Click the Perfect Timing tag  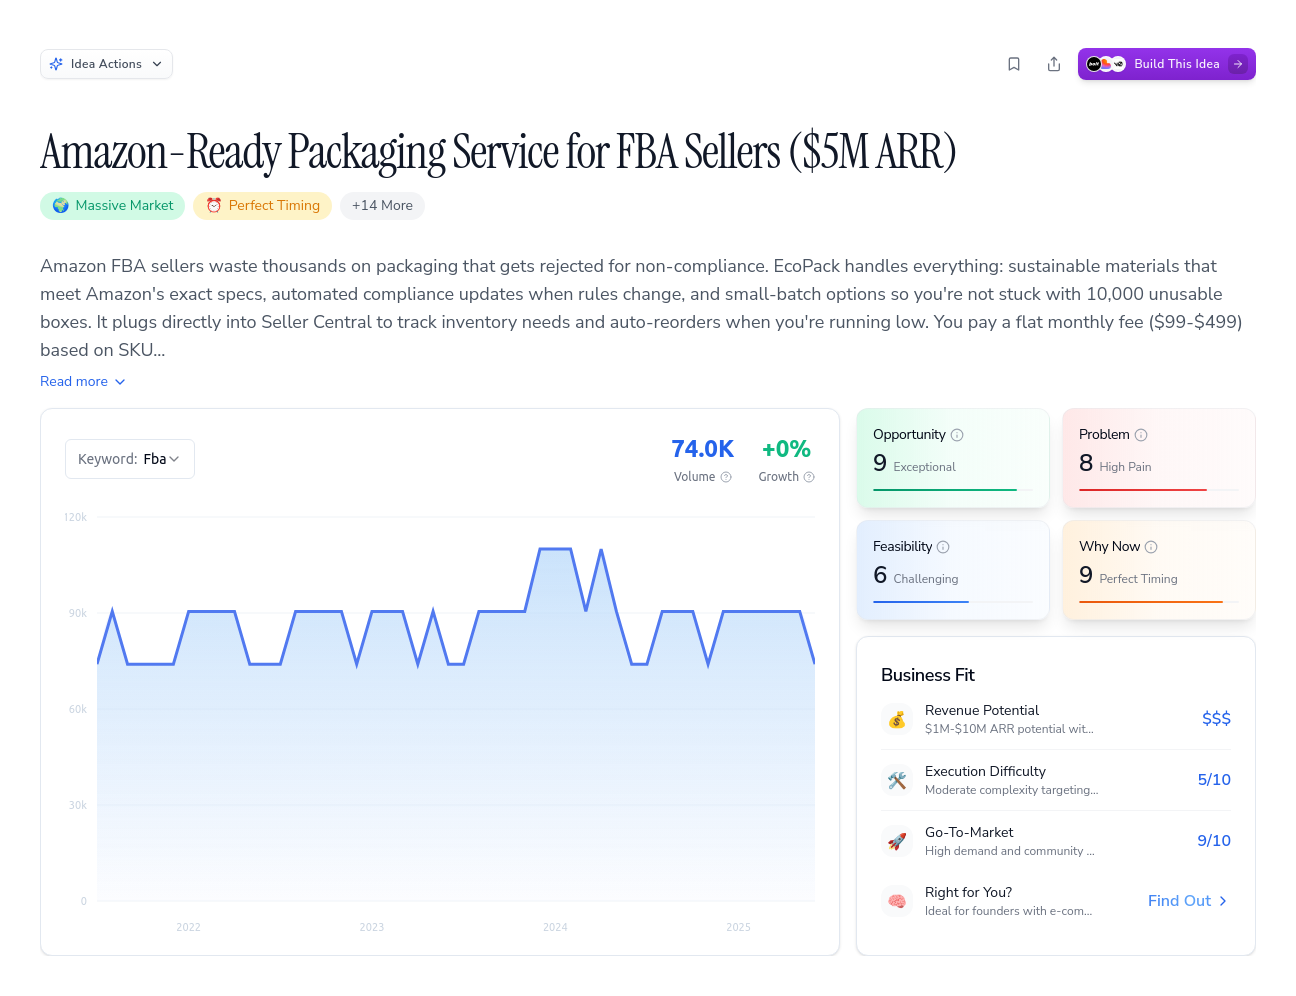tap(262, 205)
